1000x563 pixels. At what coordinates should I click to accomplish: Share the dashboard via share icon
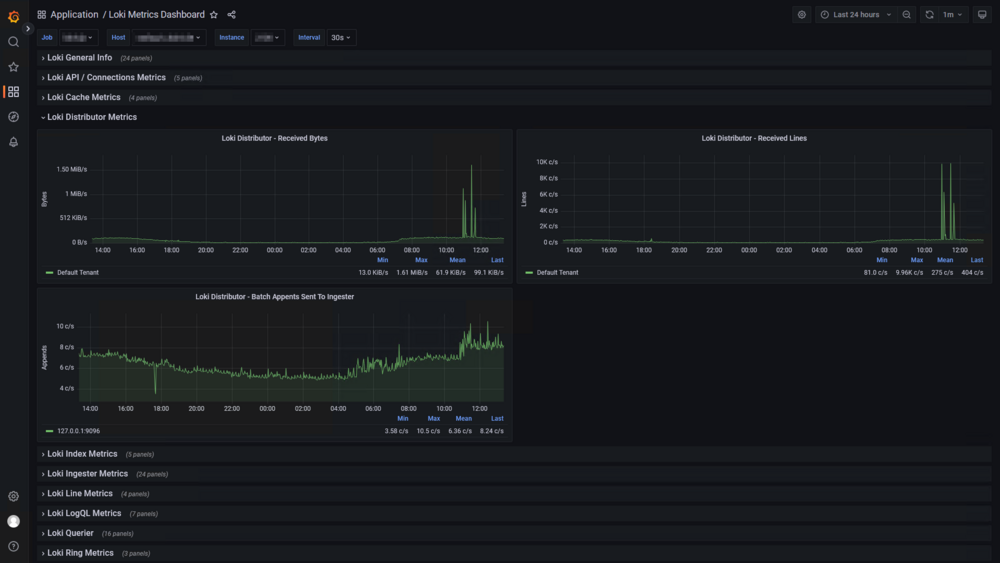232,15
